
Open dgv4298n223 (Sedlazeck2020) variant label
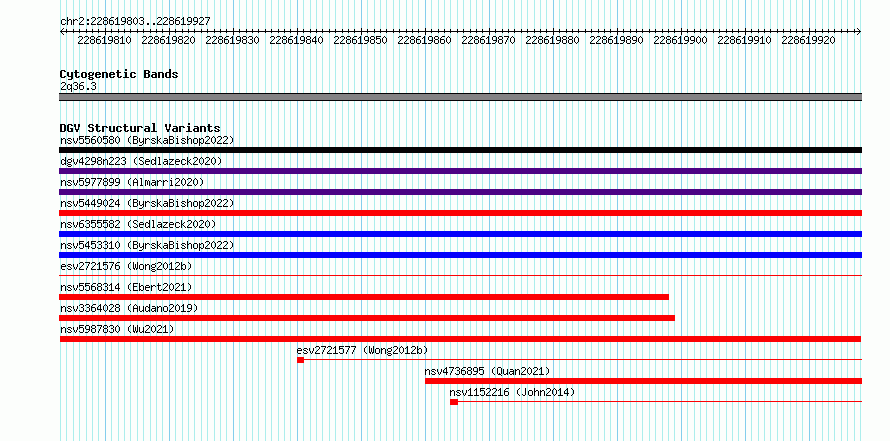click(141, 161)
